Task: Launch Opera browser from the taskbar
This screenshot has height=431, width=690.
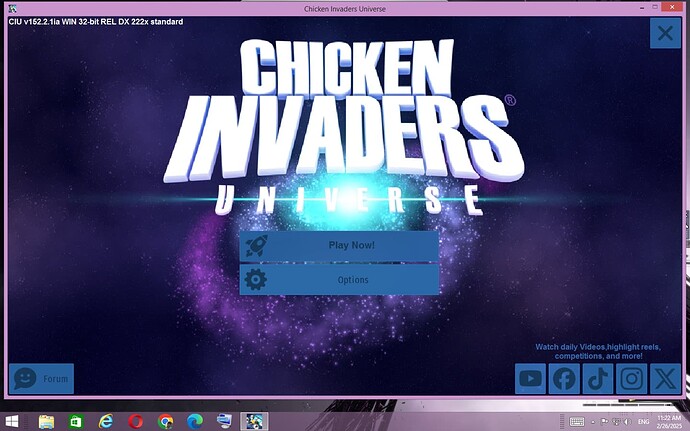Action: click(x=135, y=421)
